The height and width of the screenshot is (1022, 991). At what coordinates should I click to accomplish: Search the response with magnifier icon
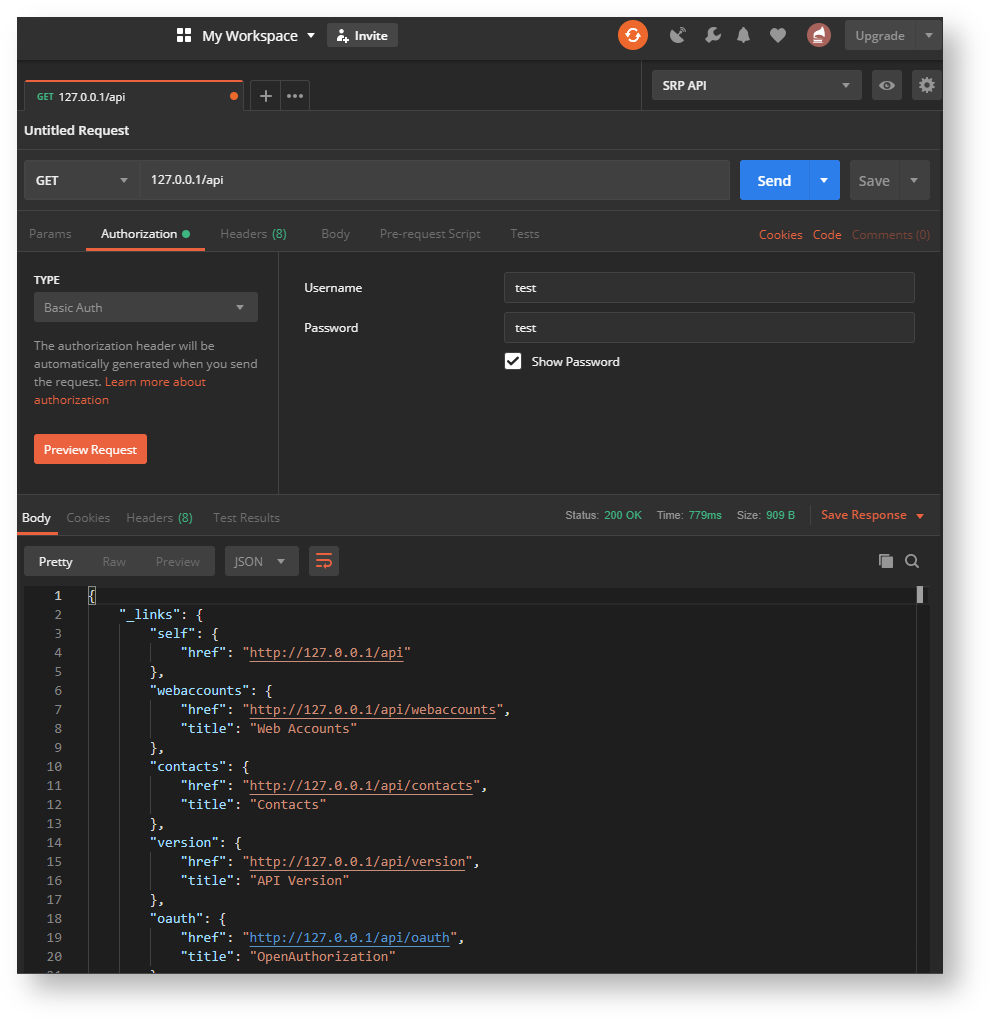[912, 561]
